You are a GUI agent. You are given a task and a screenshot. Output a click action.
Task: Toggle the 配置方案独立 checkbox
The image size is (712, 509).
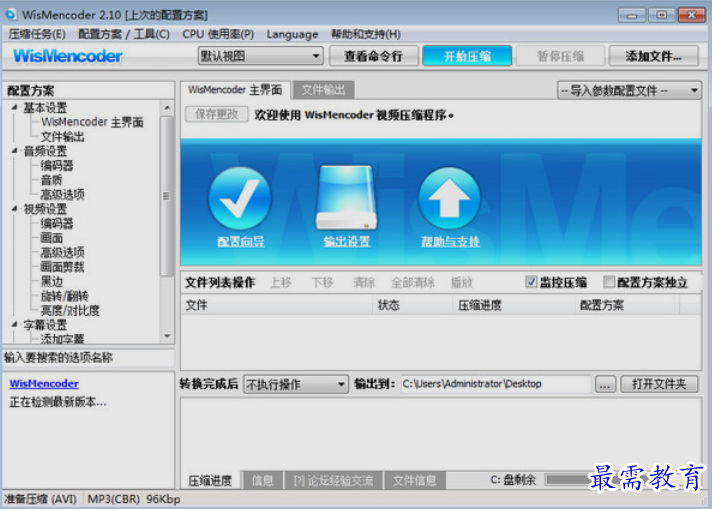click(609, 282)
